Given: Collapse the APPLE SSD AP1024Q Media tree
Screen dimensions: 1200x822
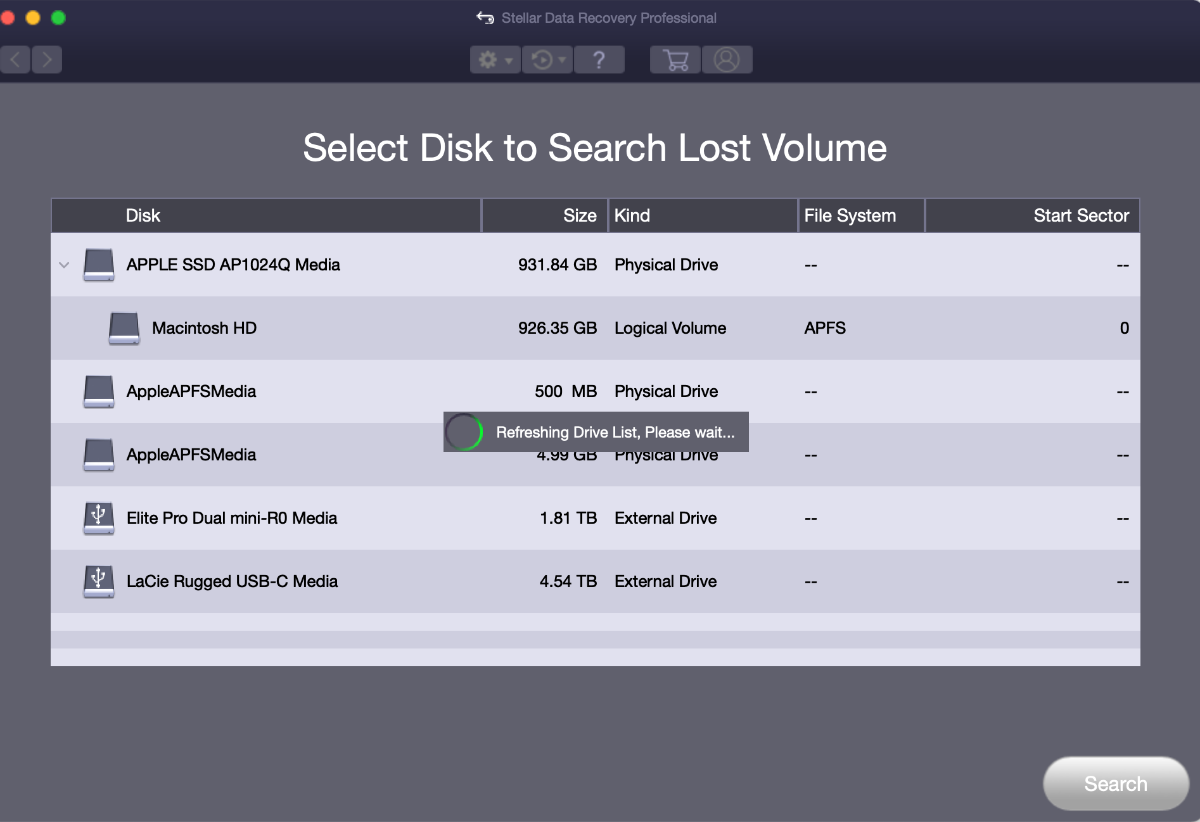Looking at the screenshot, I should click(64, 265).
